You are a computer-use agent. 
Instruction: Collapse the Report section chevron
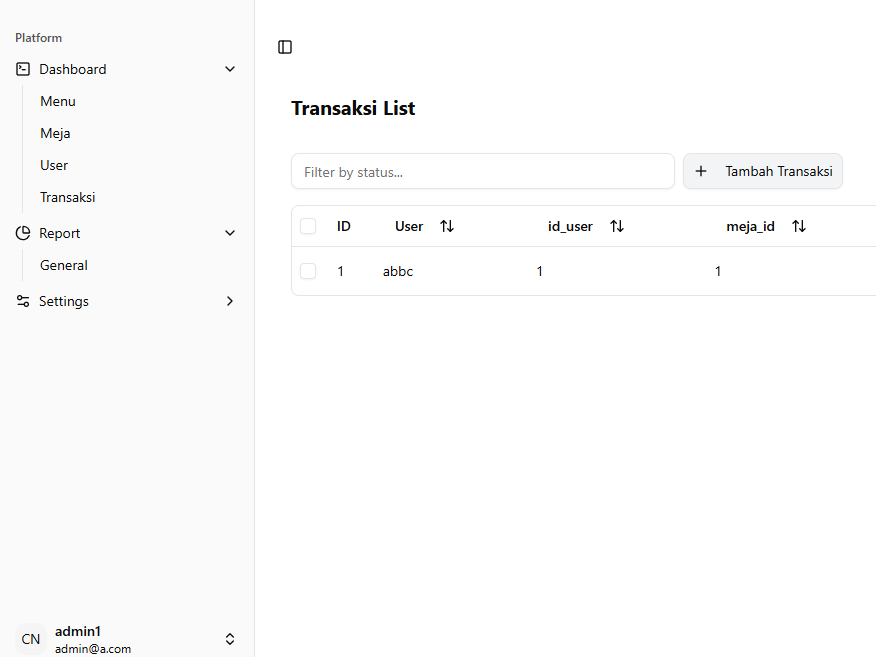click(x=230, y=233)
